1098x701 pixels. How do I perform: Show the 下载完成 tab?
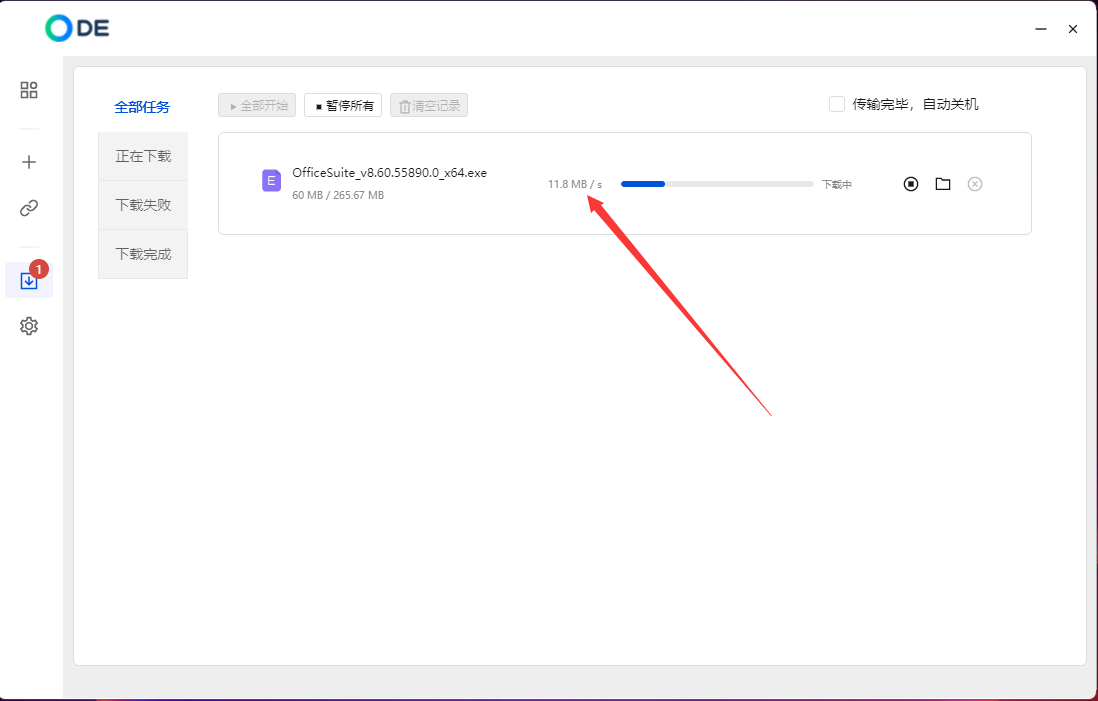tap(143, 254)
